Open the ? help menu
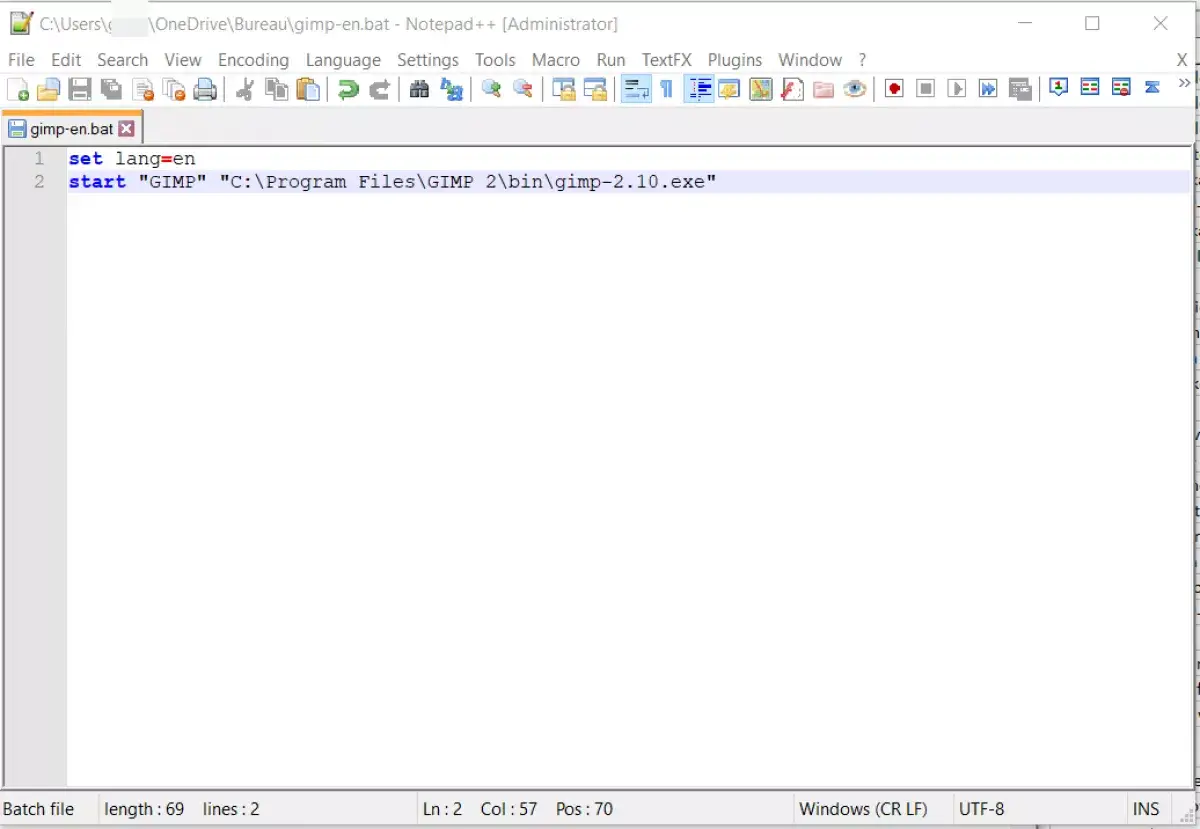 862,60
